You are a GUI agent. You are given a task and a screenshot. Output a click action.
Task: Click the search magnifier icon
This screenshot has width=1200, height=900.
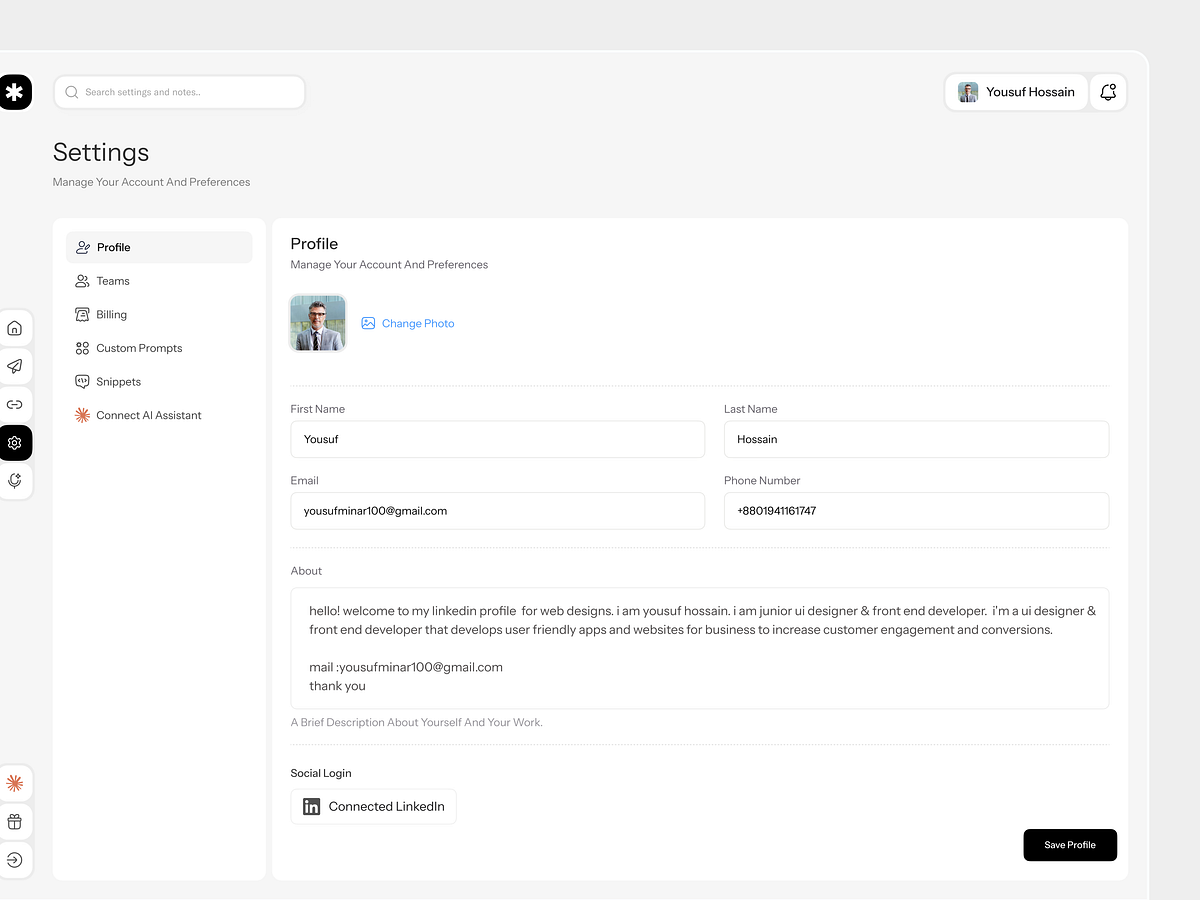coord(72,92)
